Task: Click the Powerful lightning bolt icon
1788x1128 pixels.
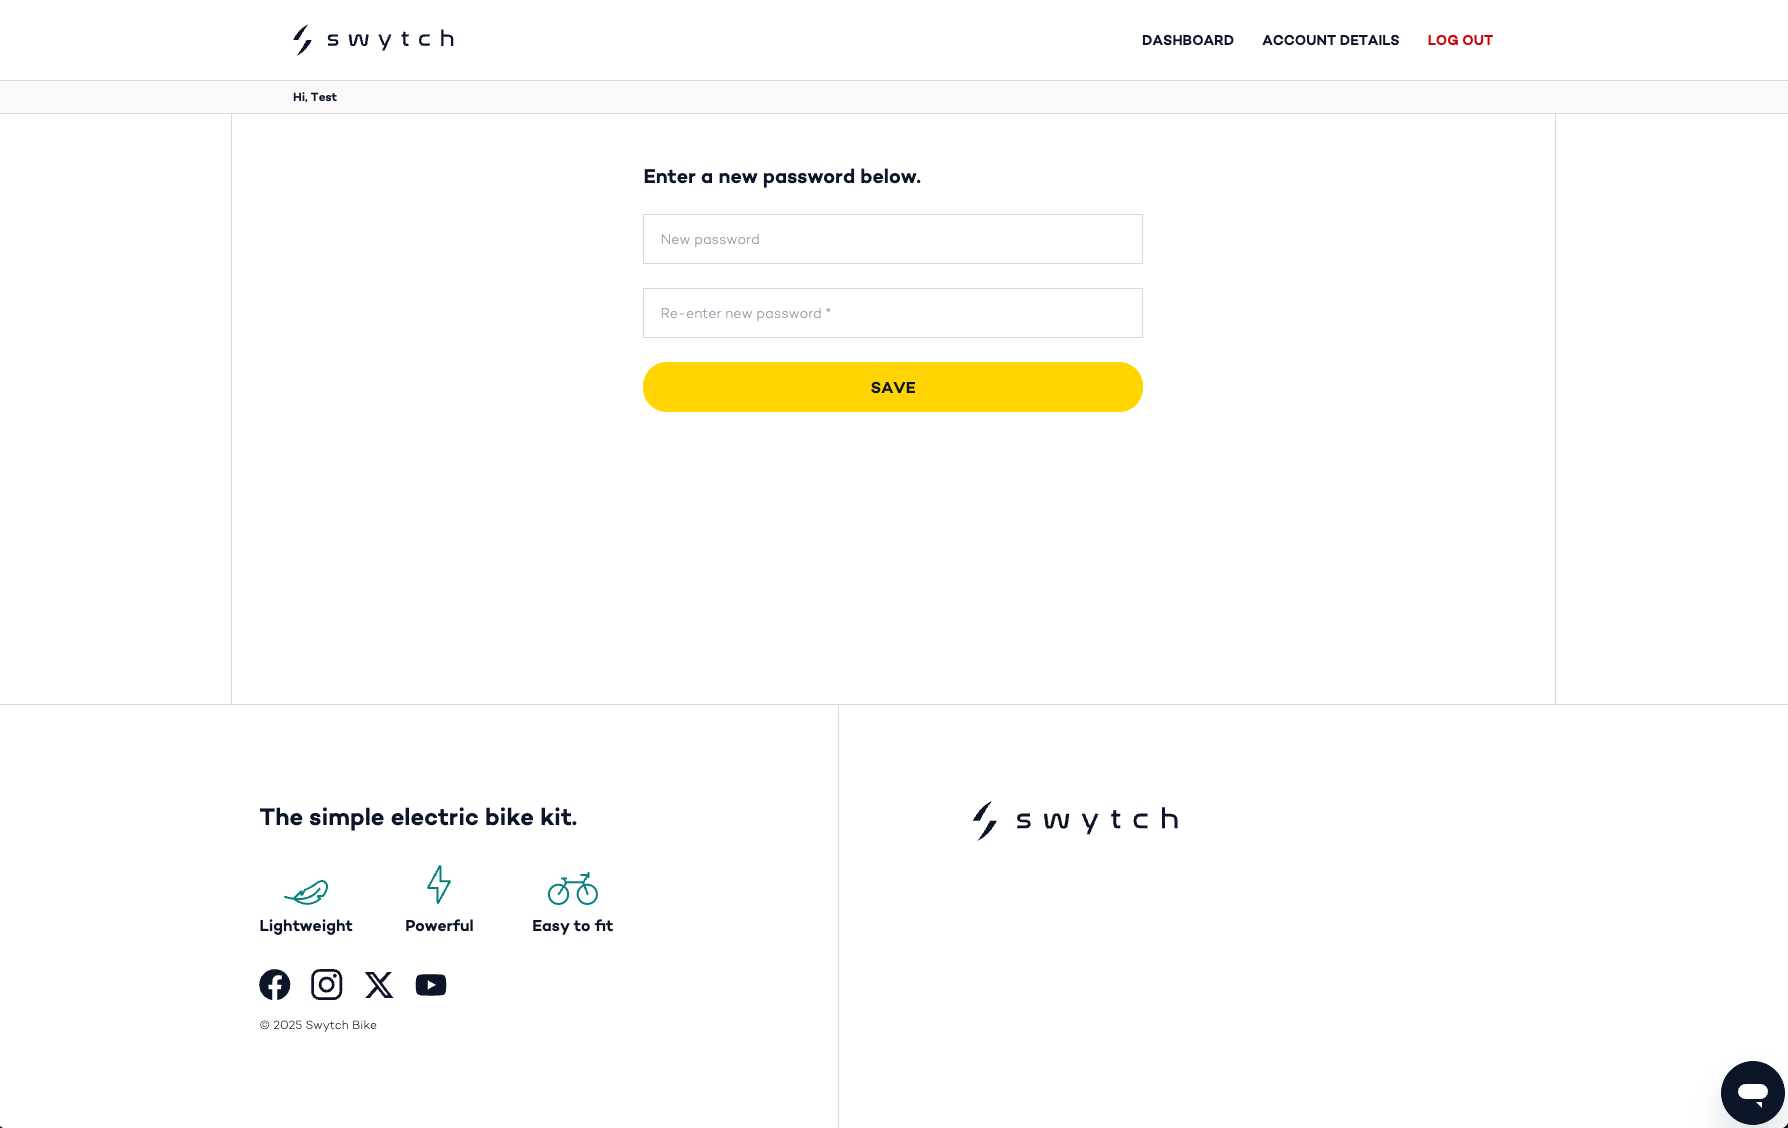Action: click(439, 885)
